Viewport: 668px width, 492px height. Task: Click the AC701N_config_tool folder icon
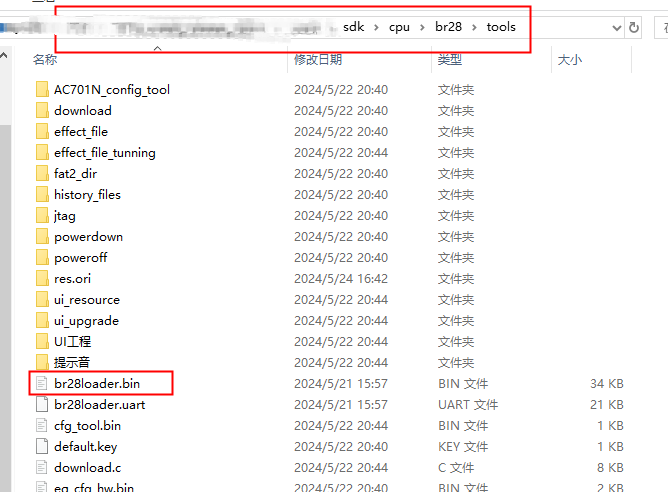click(42, 90)
